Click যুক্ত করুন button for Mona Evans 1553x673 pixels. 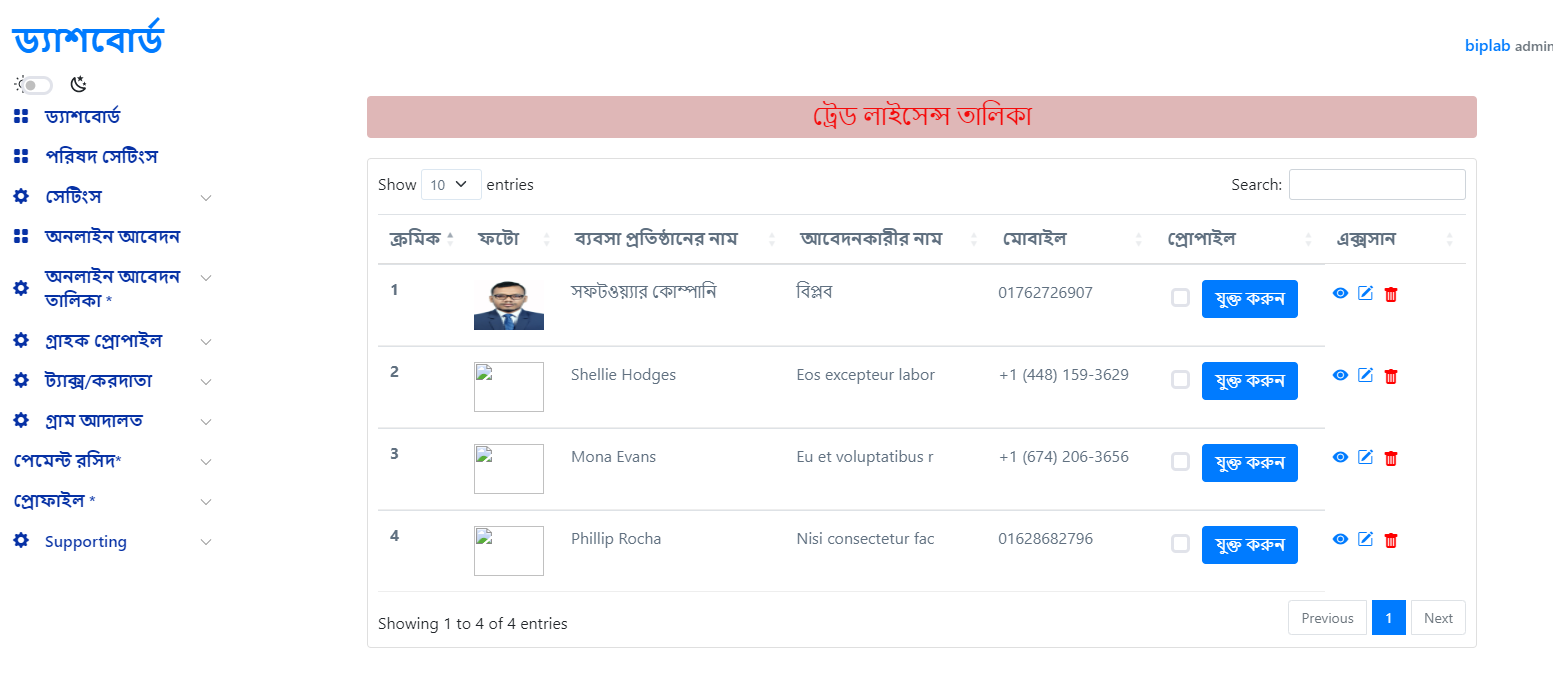point(1249,463)
